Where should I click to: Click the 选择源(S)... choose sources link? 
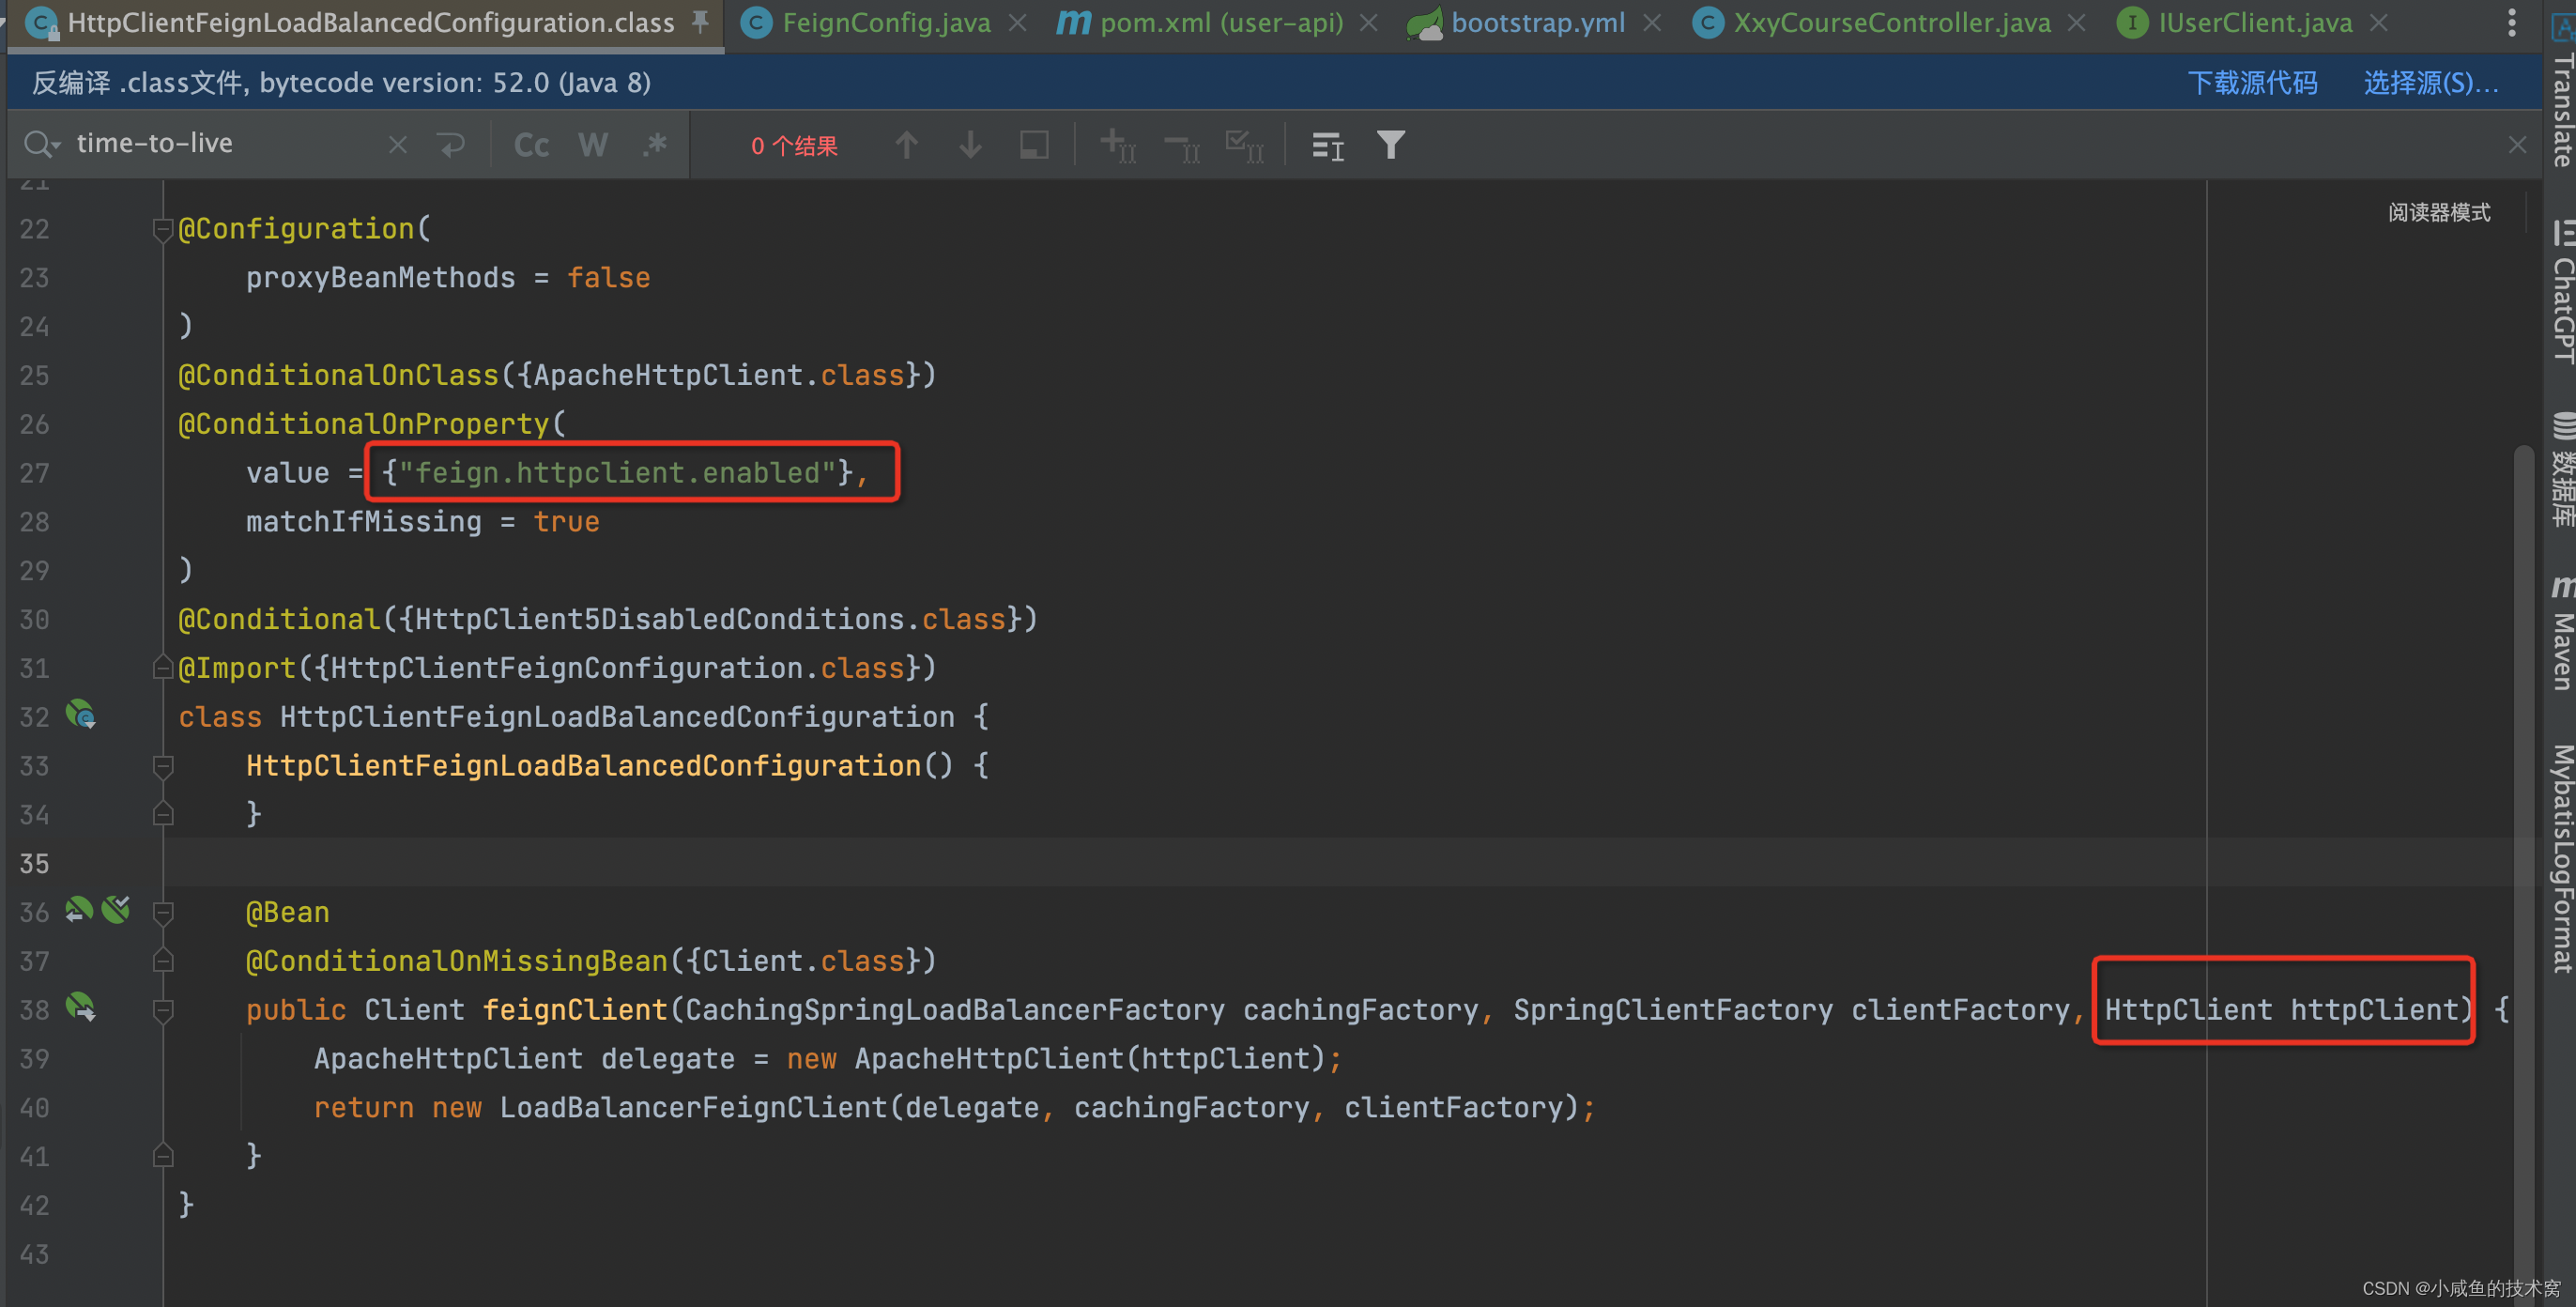2430,82
